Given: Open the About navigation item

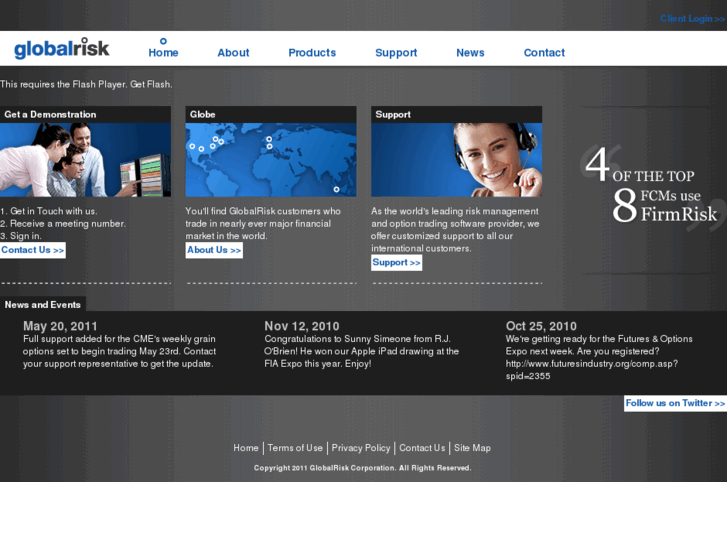Looking at the screenshot, I should point(233,53).
